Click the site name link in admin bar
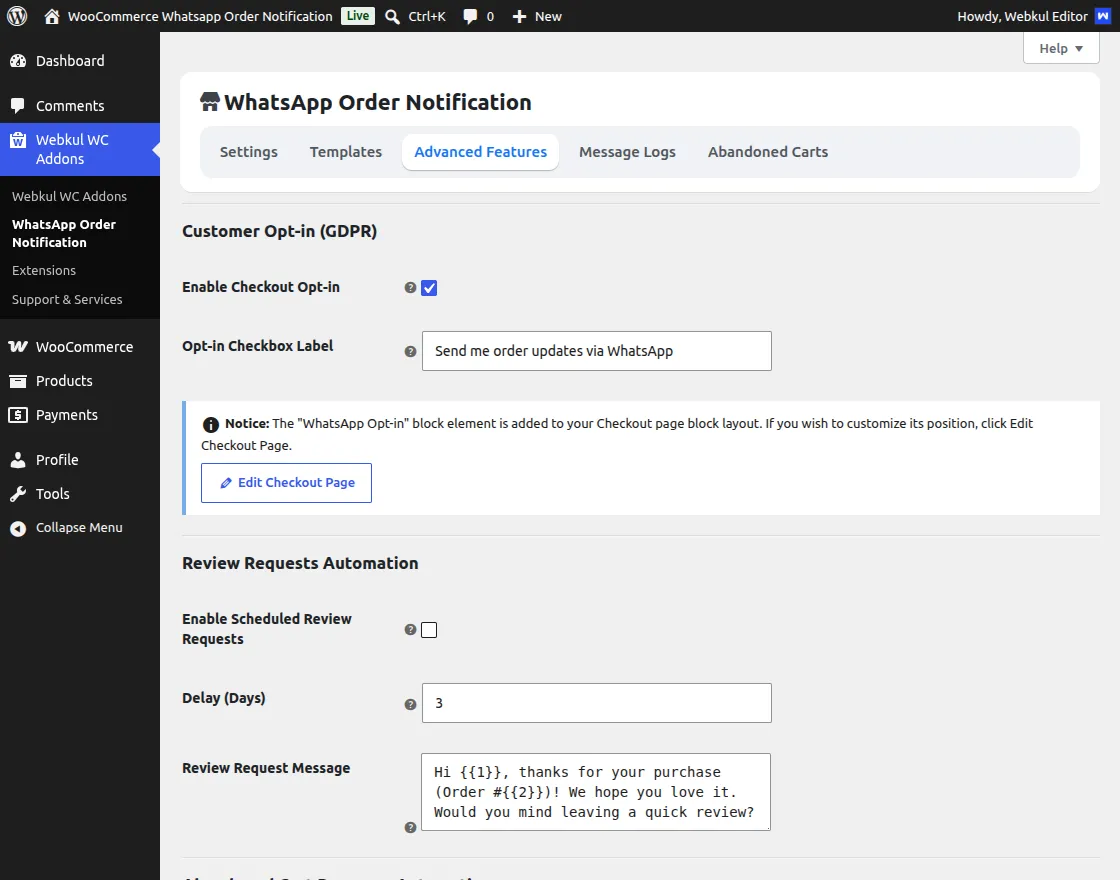This screenshot has width=1120, height=880. point(200,16)
